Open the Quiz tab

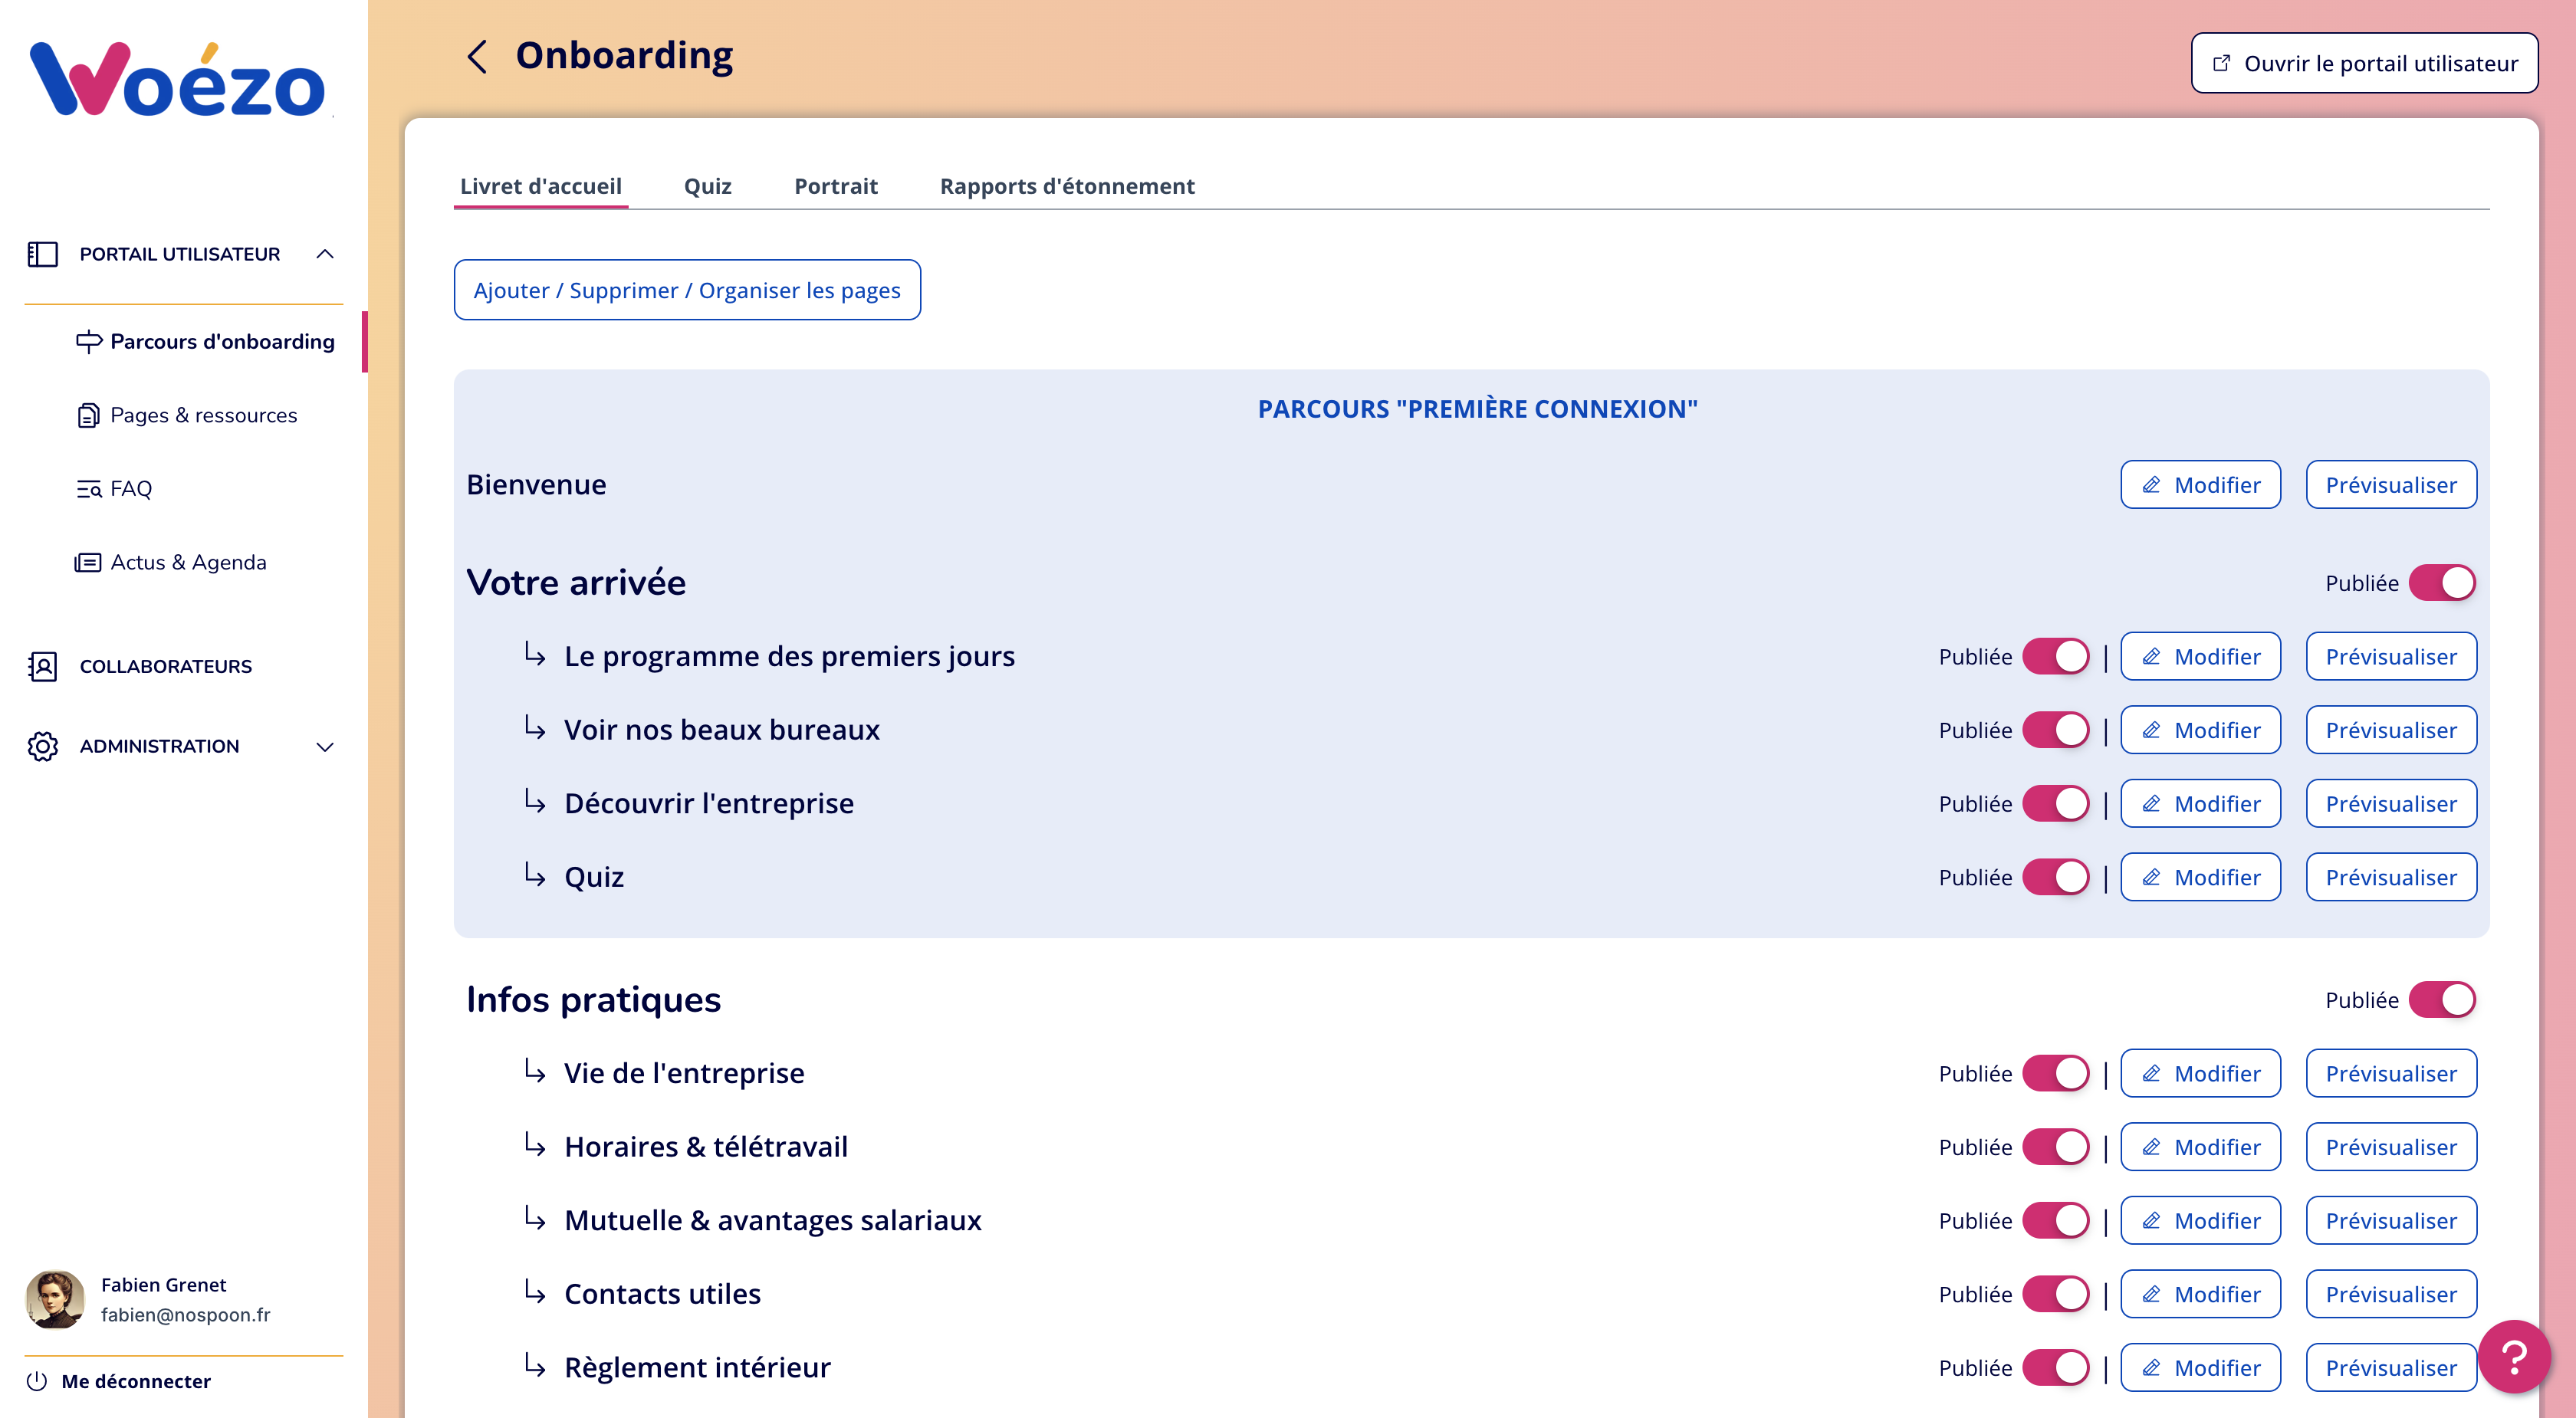(707, 186)
